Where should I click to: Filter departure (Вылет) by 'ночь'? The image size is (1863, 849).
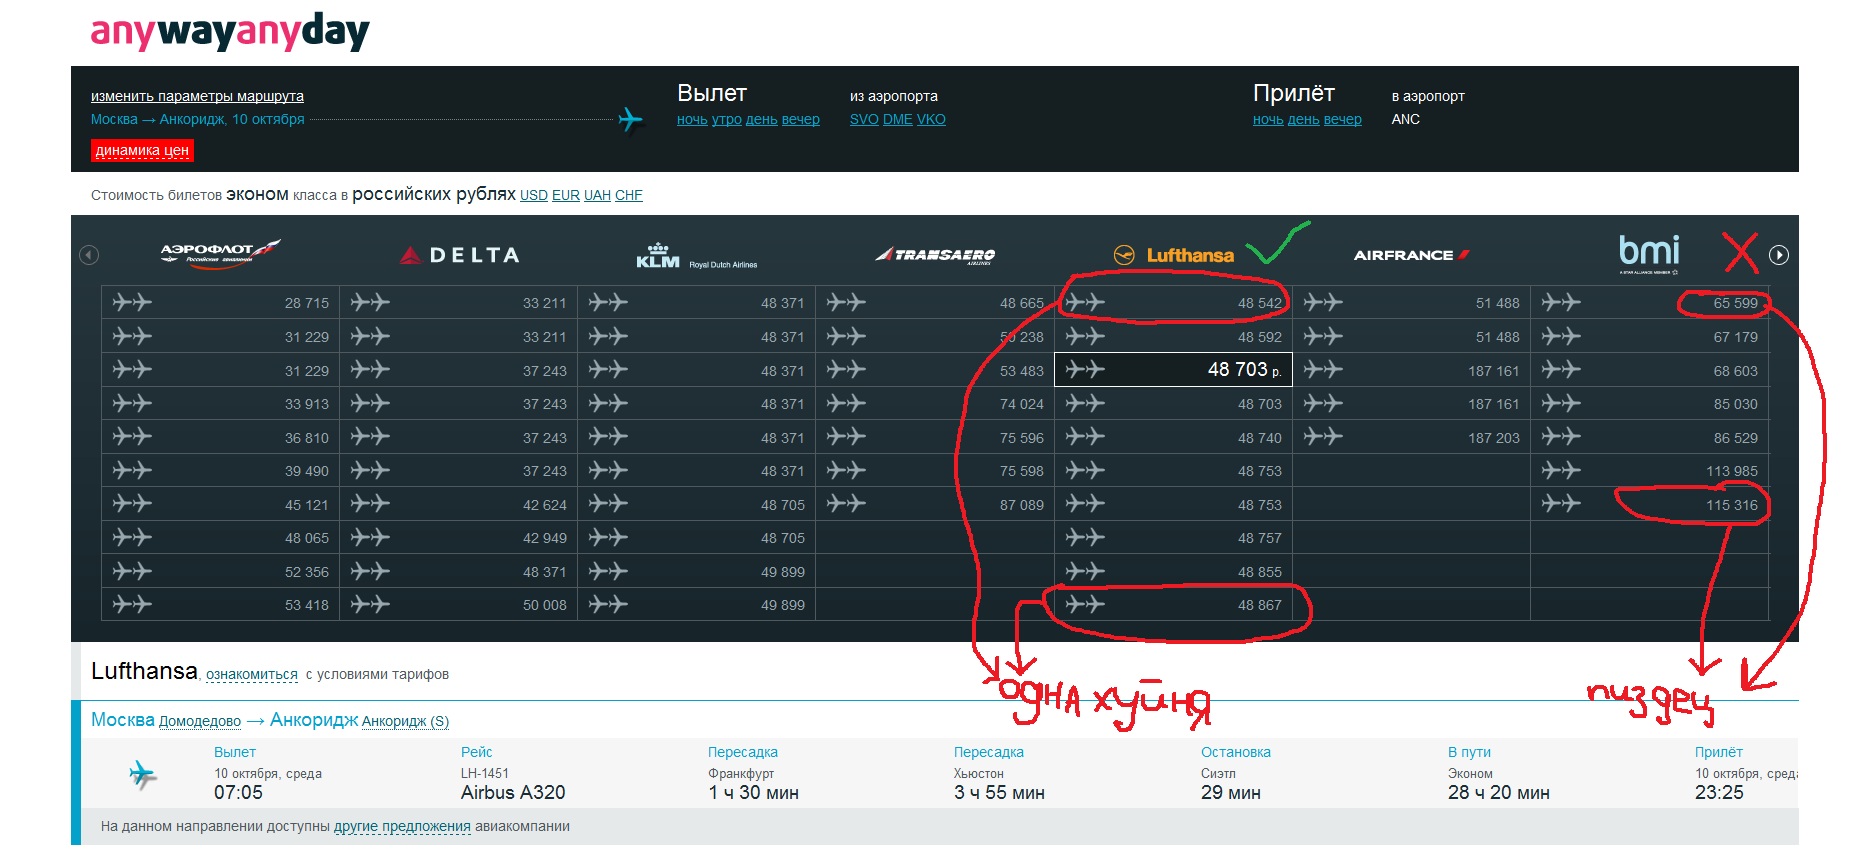pyautogui.click(x=692, y=120)
